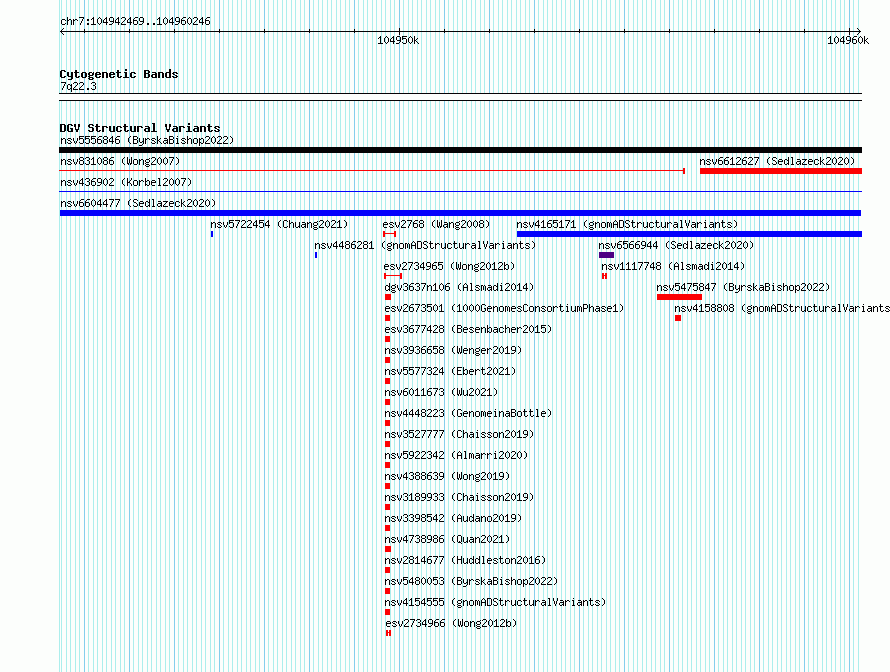Screen dimensions: 890x672
Task: Open nsv831086 (Wong2007) variant
Action: pos(120,161)
